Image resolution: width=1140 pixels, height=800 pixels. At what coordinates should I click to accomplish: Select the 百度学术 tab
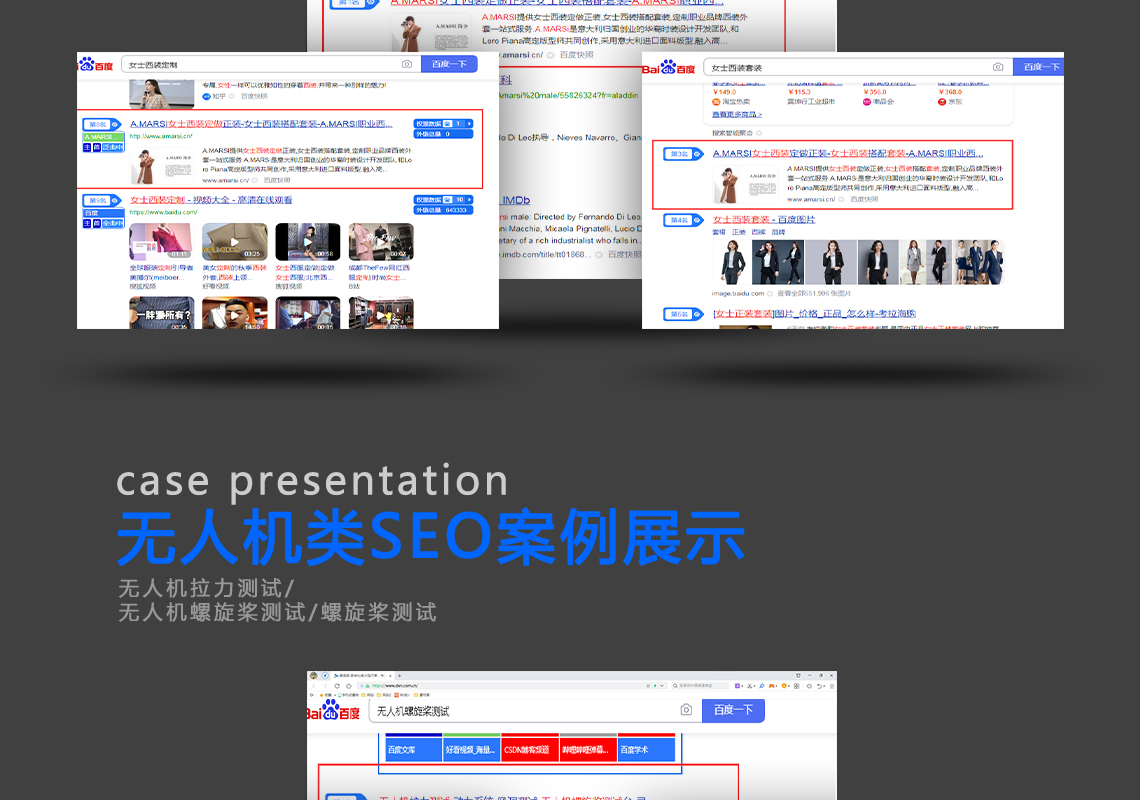point(645,749)
